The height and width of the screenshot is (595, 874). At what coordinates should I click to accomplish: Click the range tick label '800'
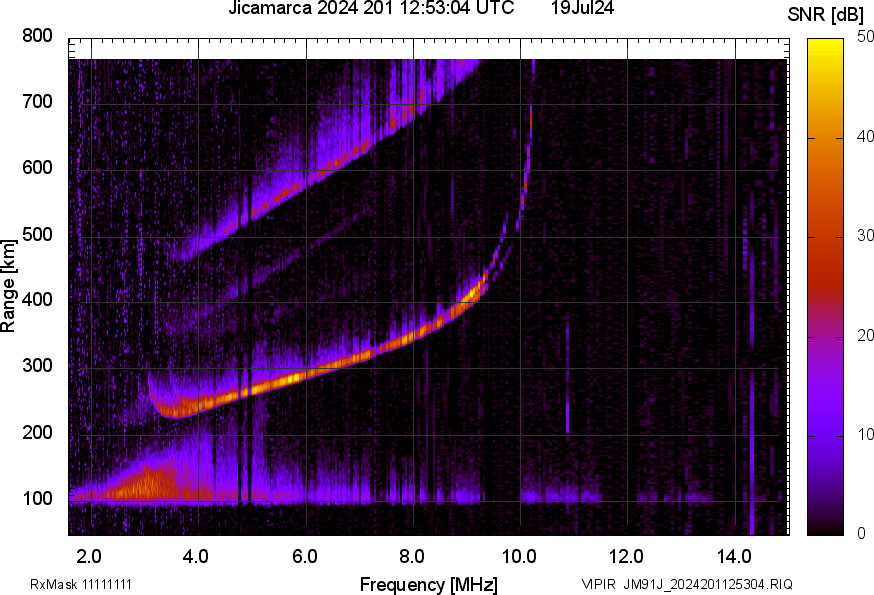click(37, 36)
